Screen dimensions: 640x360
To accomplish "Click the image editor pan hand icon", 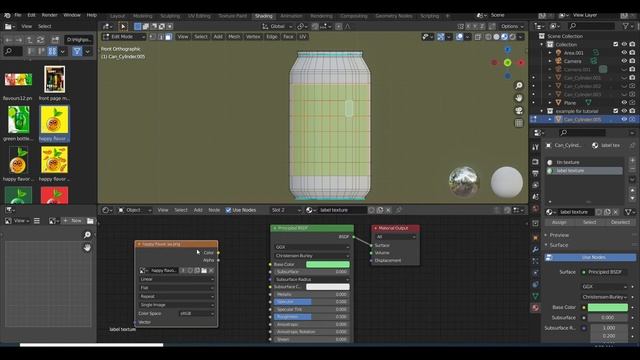I will (87, 248).
